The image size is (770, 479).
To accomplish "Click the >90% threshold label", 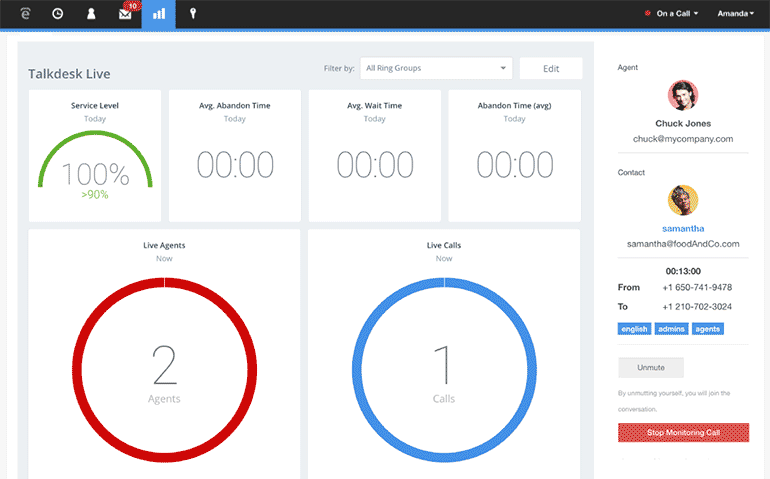I will coord(95,195).
